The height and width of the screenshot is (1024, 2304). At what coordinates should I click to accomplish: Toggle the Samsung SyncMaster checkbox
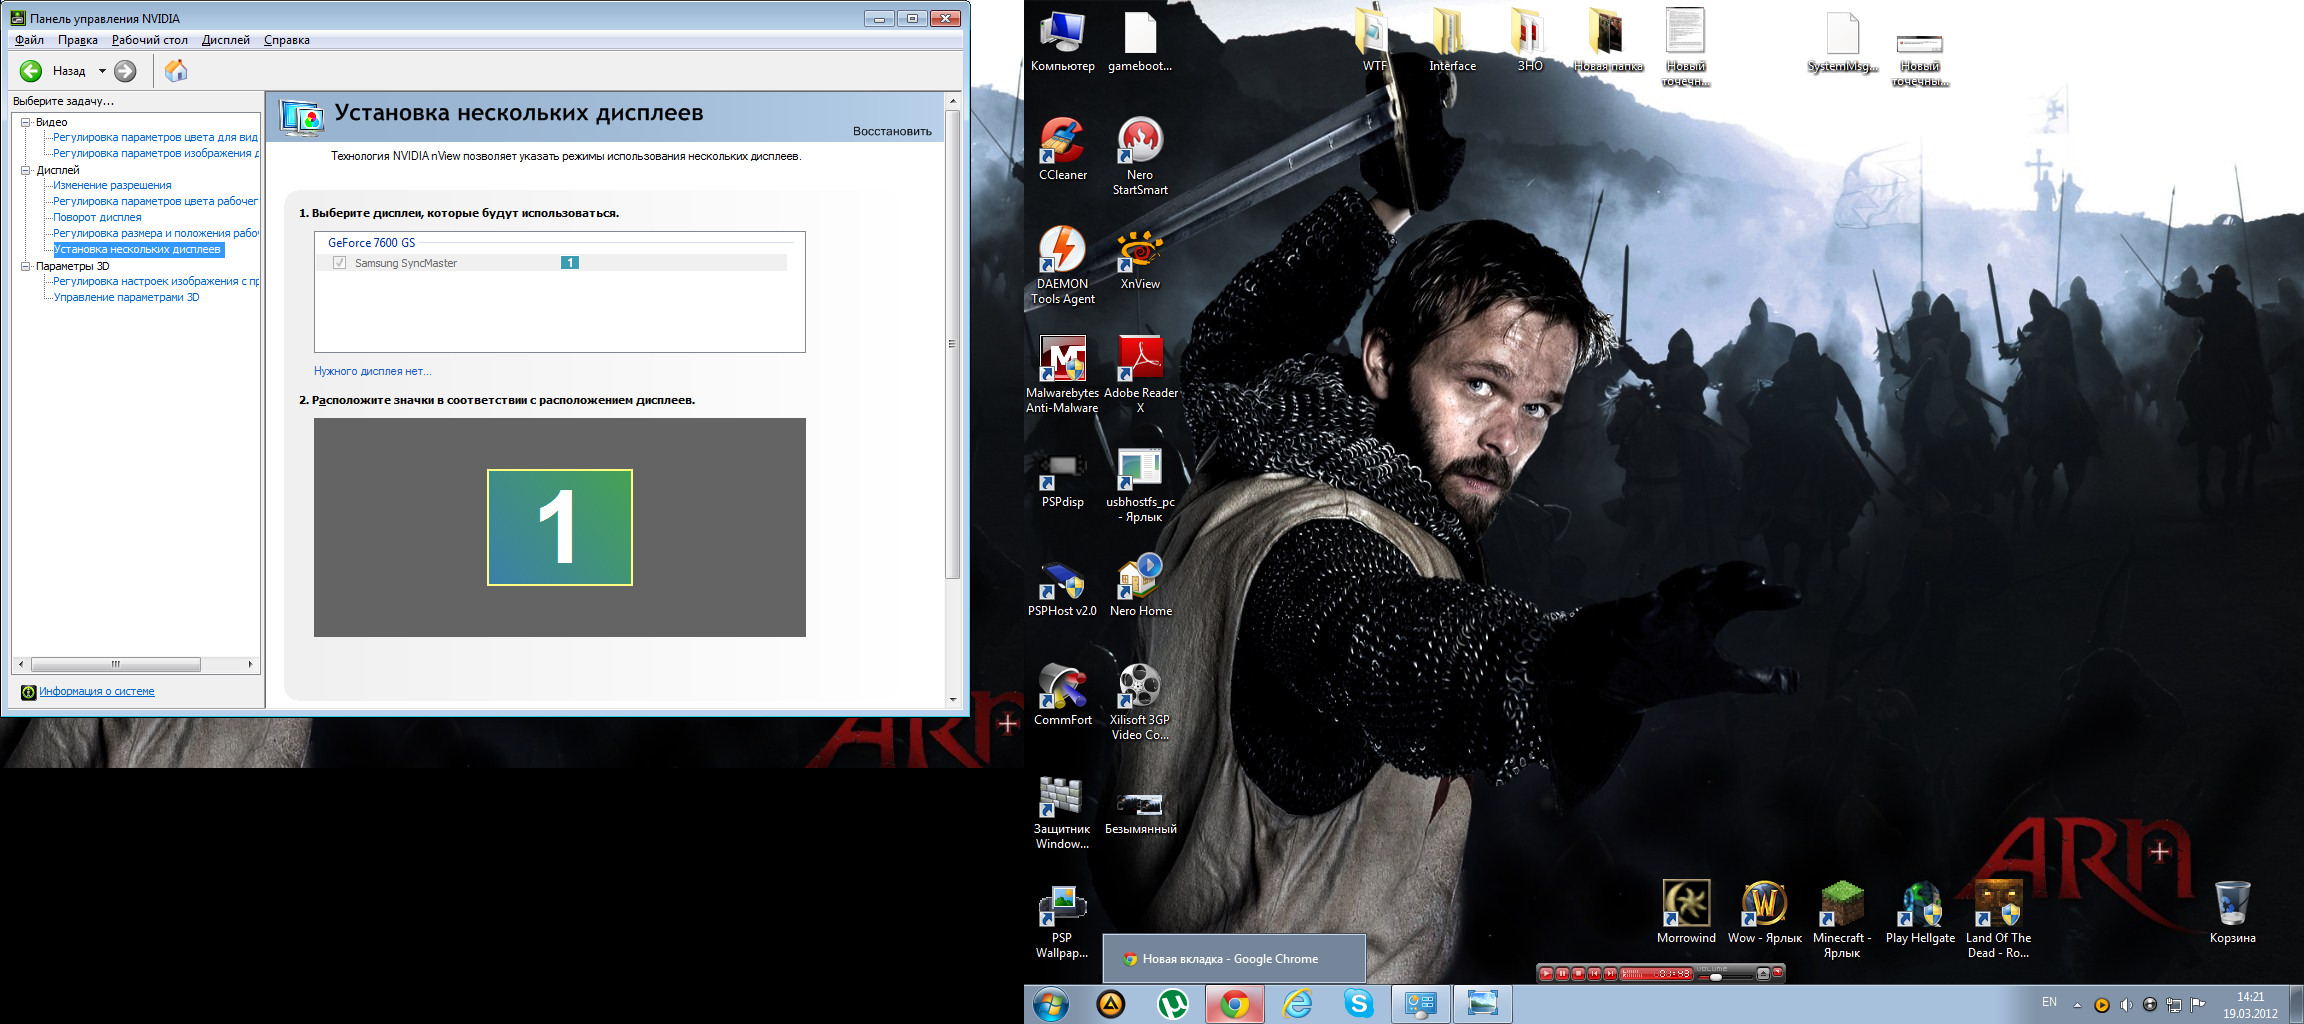pos(340,263)
